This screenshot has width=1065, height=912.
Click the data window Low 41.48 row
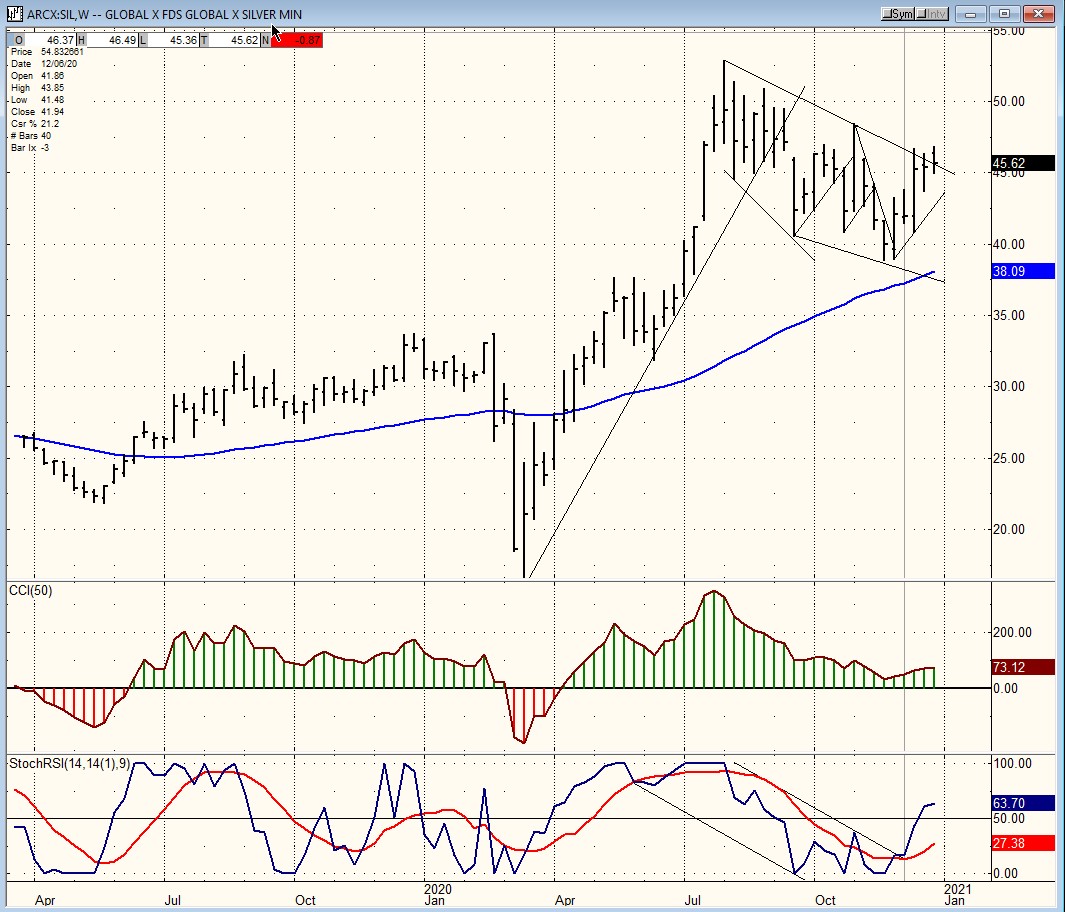point(37,100)
